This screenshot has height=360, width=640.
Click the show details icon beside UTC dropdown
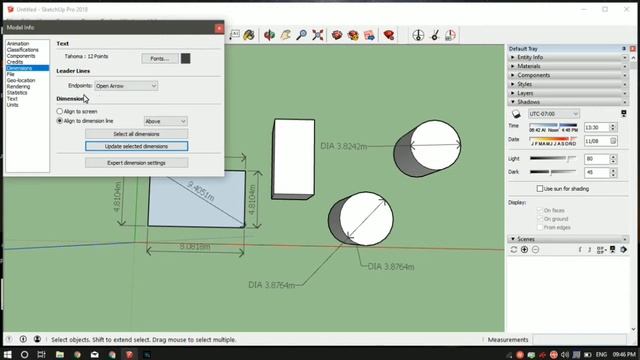[624, 113]
